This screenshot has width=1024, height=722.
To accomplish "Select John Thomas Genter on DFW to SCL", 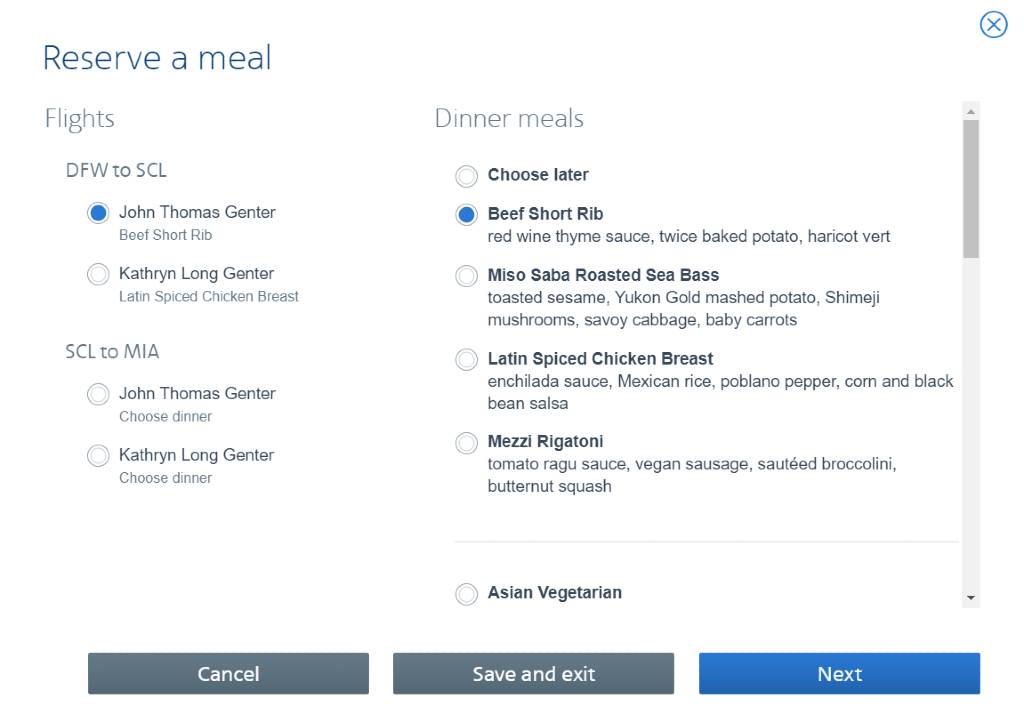I will point(98,212).
